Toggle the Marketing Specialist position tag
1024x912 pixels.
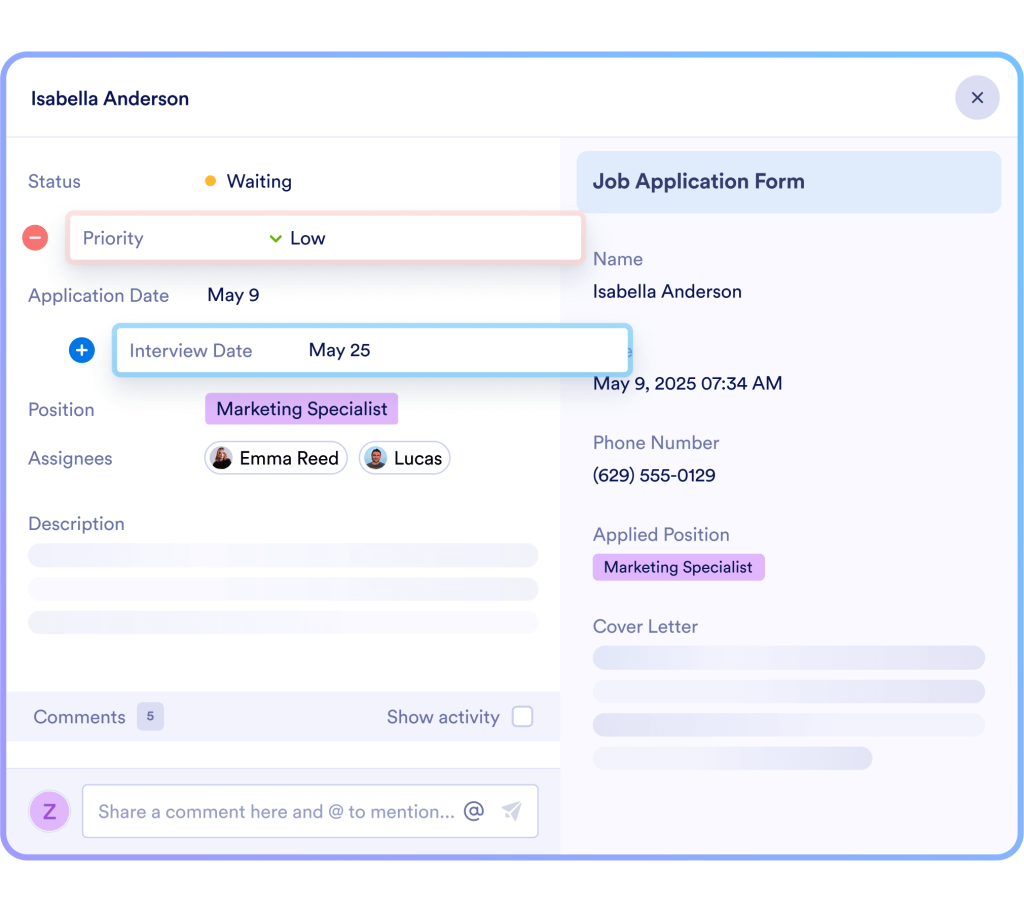pos(301,409)
